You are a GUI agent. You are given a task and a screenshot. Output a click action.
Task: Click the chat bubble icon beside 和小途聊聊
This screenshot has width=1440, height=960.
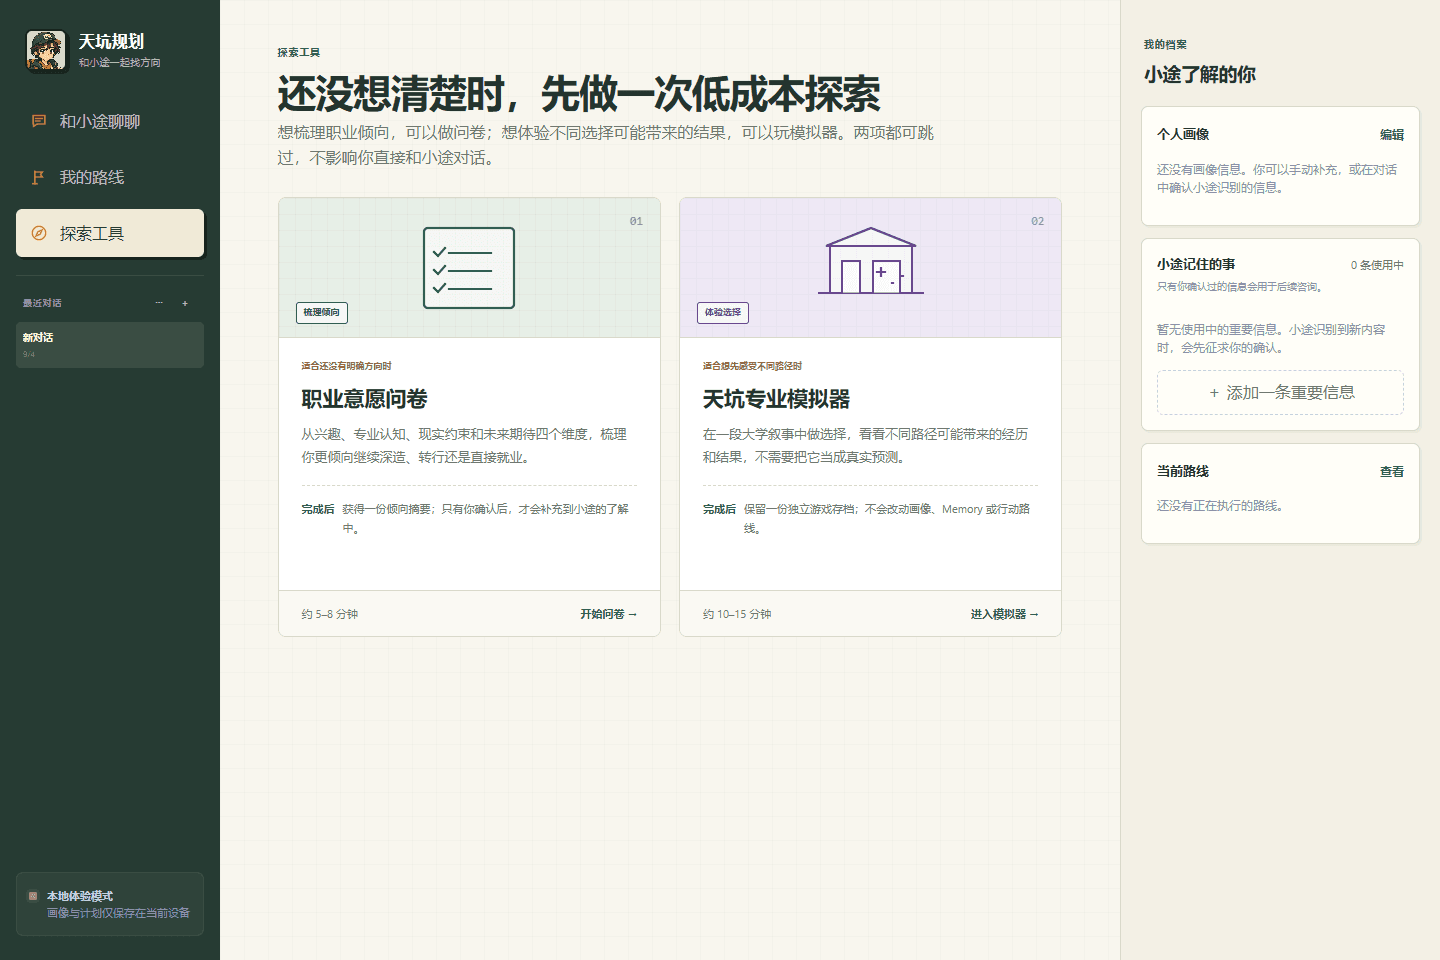39,121
